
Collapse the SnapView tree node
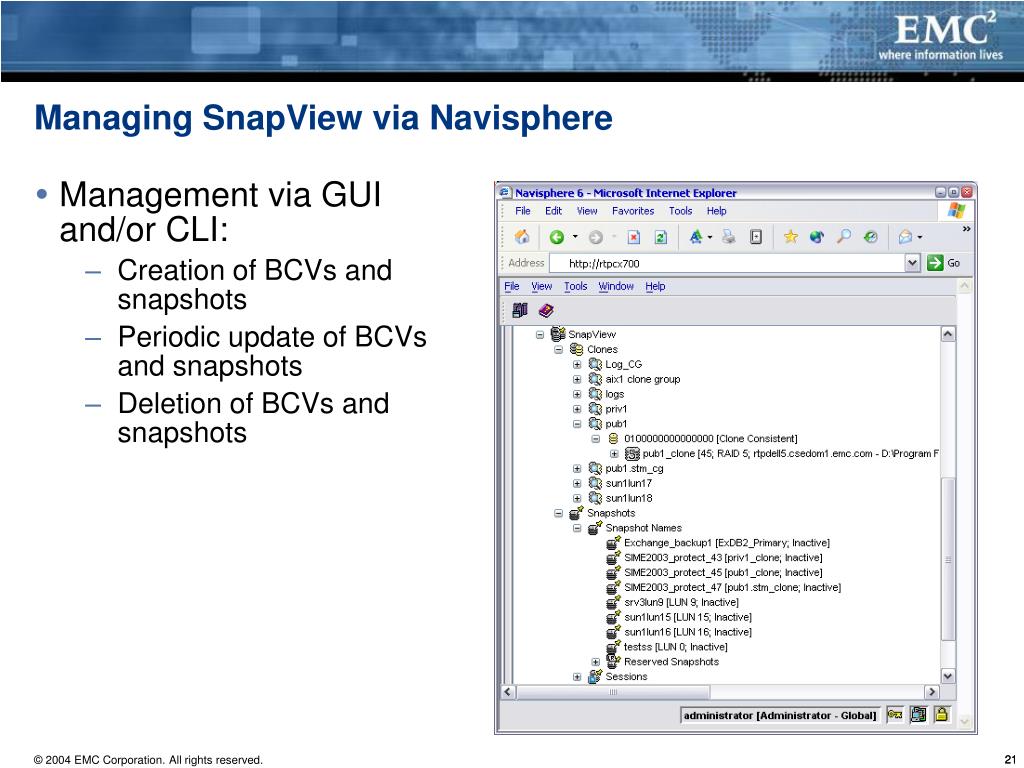click(540, 334)
